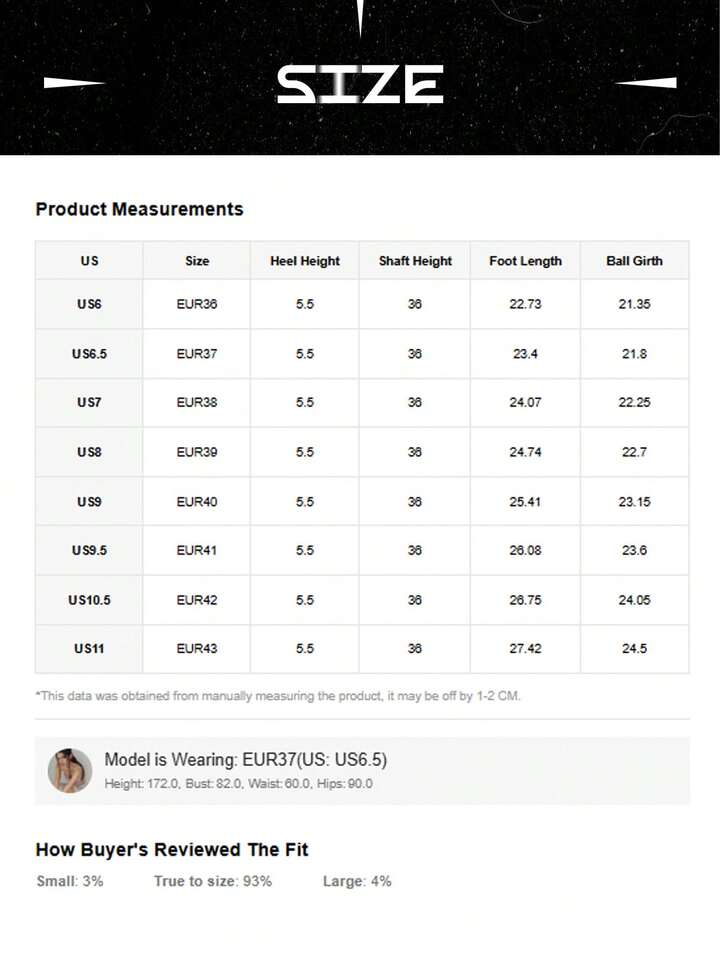Click the EUR41 size cell
The width and height of the screenshot is (720, 959).
coord(197,550)
